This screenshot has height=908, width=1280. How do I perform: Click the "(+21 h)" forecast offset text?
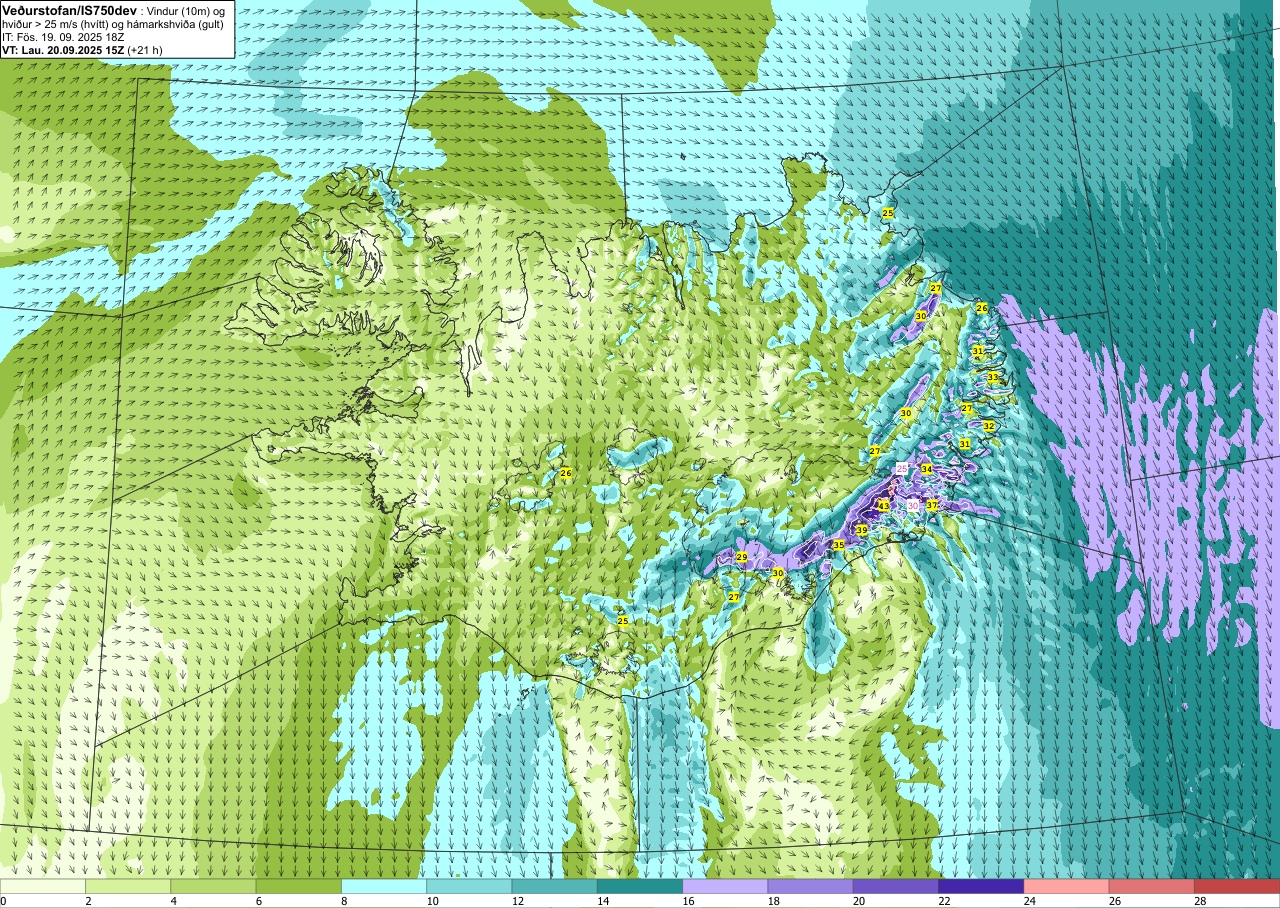tap(145, 50)
